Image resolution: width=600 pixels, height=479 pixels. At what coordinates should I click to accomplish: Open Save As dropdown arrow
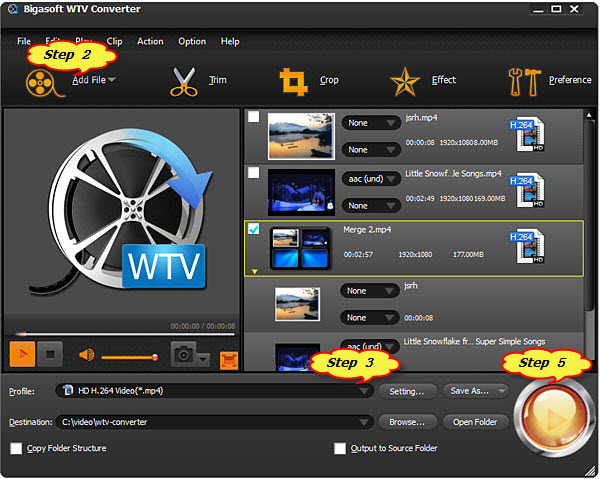click(502, 391)
